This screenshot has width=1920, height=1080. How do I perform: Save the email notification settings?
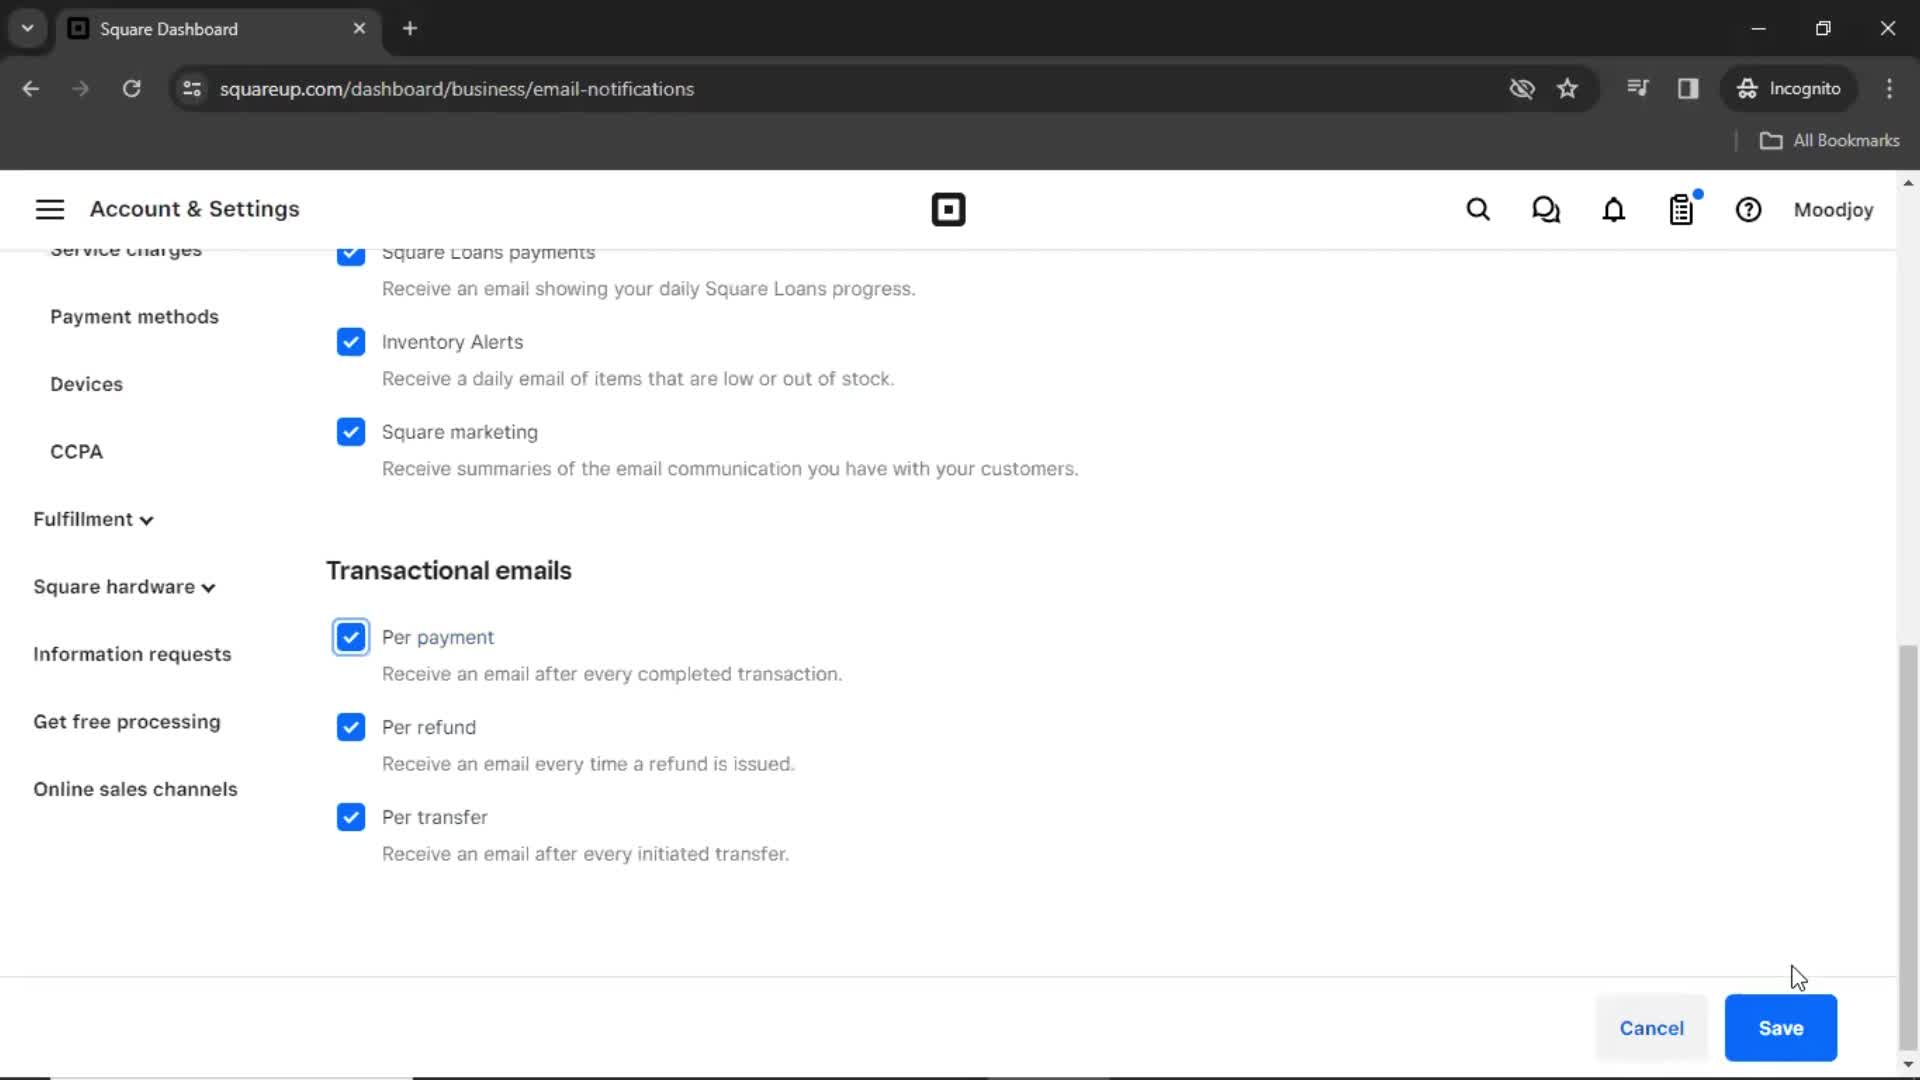pos(1781,1028)
